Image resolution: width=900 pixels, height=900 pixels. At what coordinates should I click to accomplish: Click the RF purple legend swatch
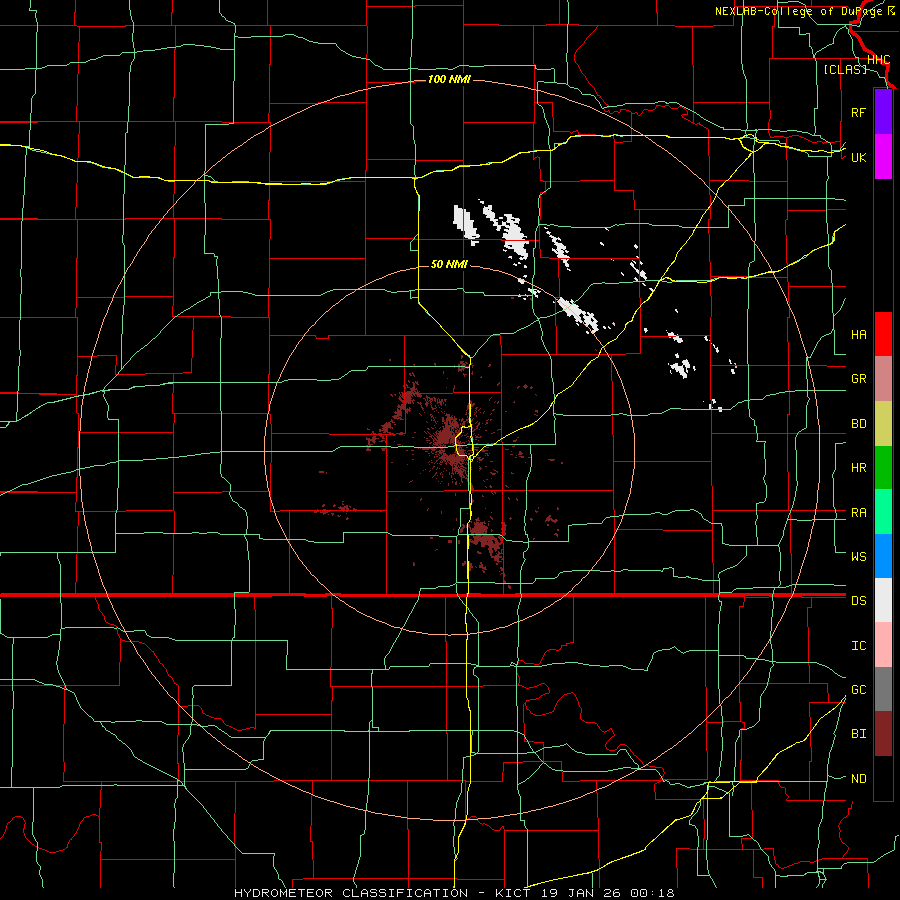883,112
